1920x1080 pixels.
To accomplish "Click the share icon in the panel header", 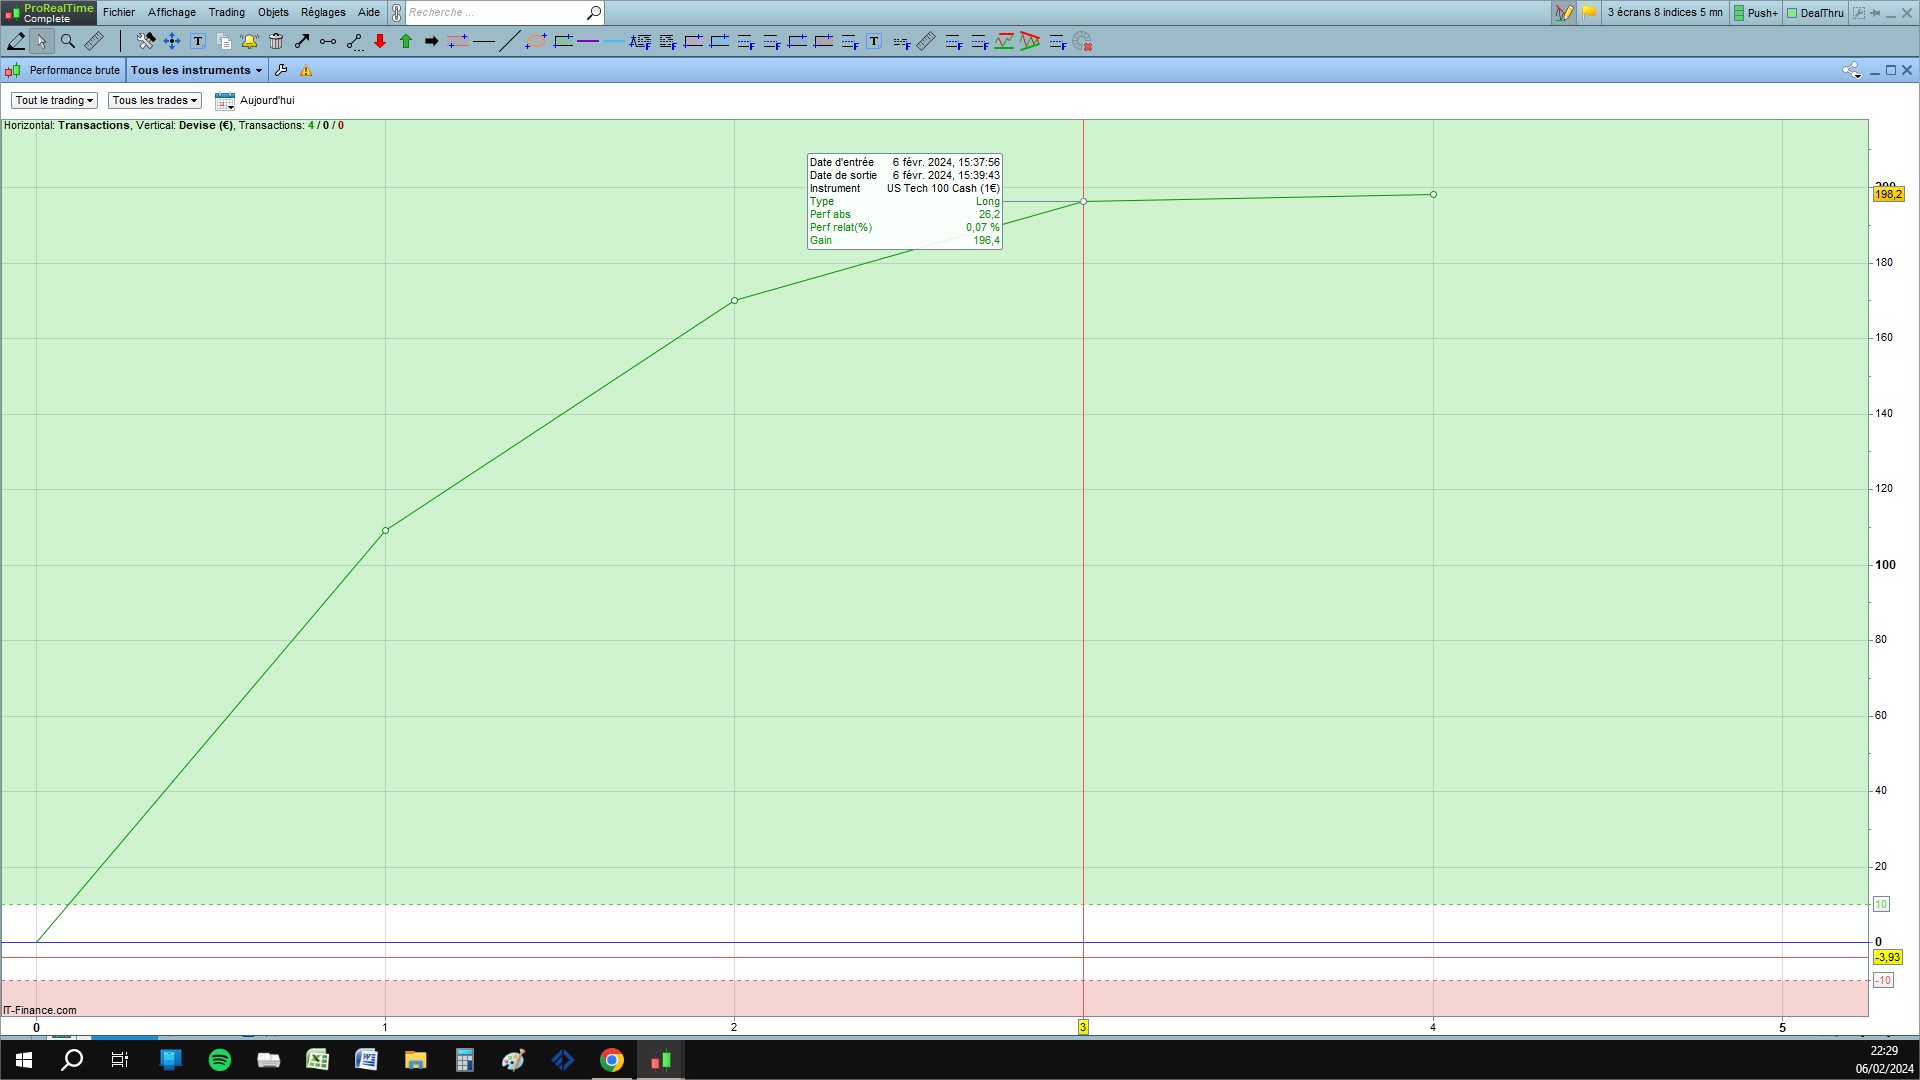I will pyautogui.click(x=1851, y=70).
